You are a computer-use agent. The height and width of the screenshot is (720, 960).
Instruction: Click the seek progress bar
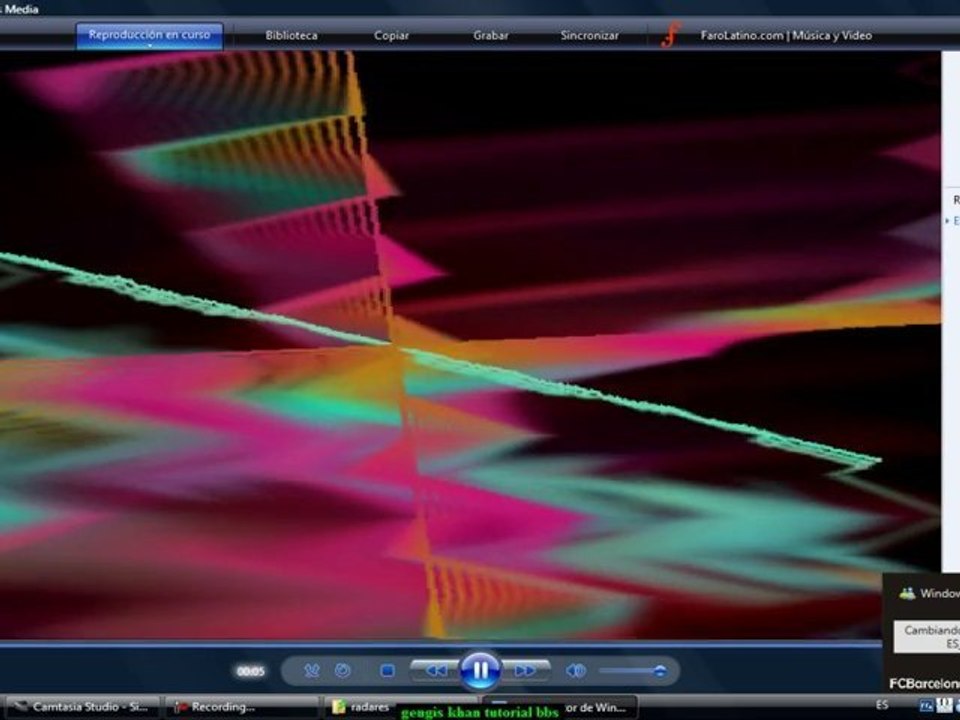click(x=441, y=644)
